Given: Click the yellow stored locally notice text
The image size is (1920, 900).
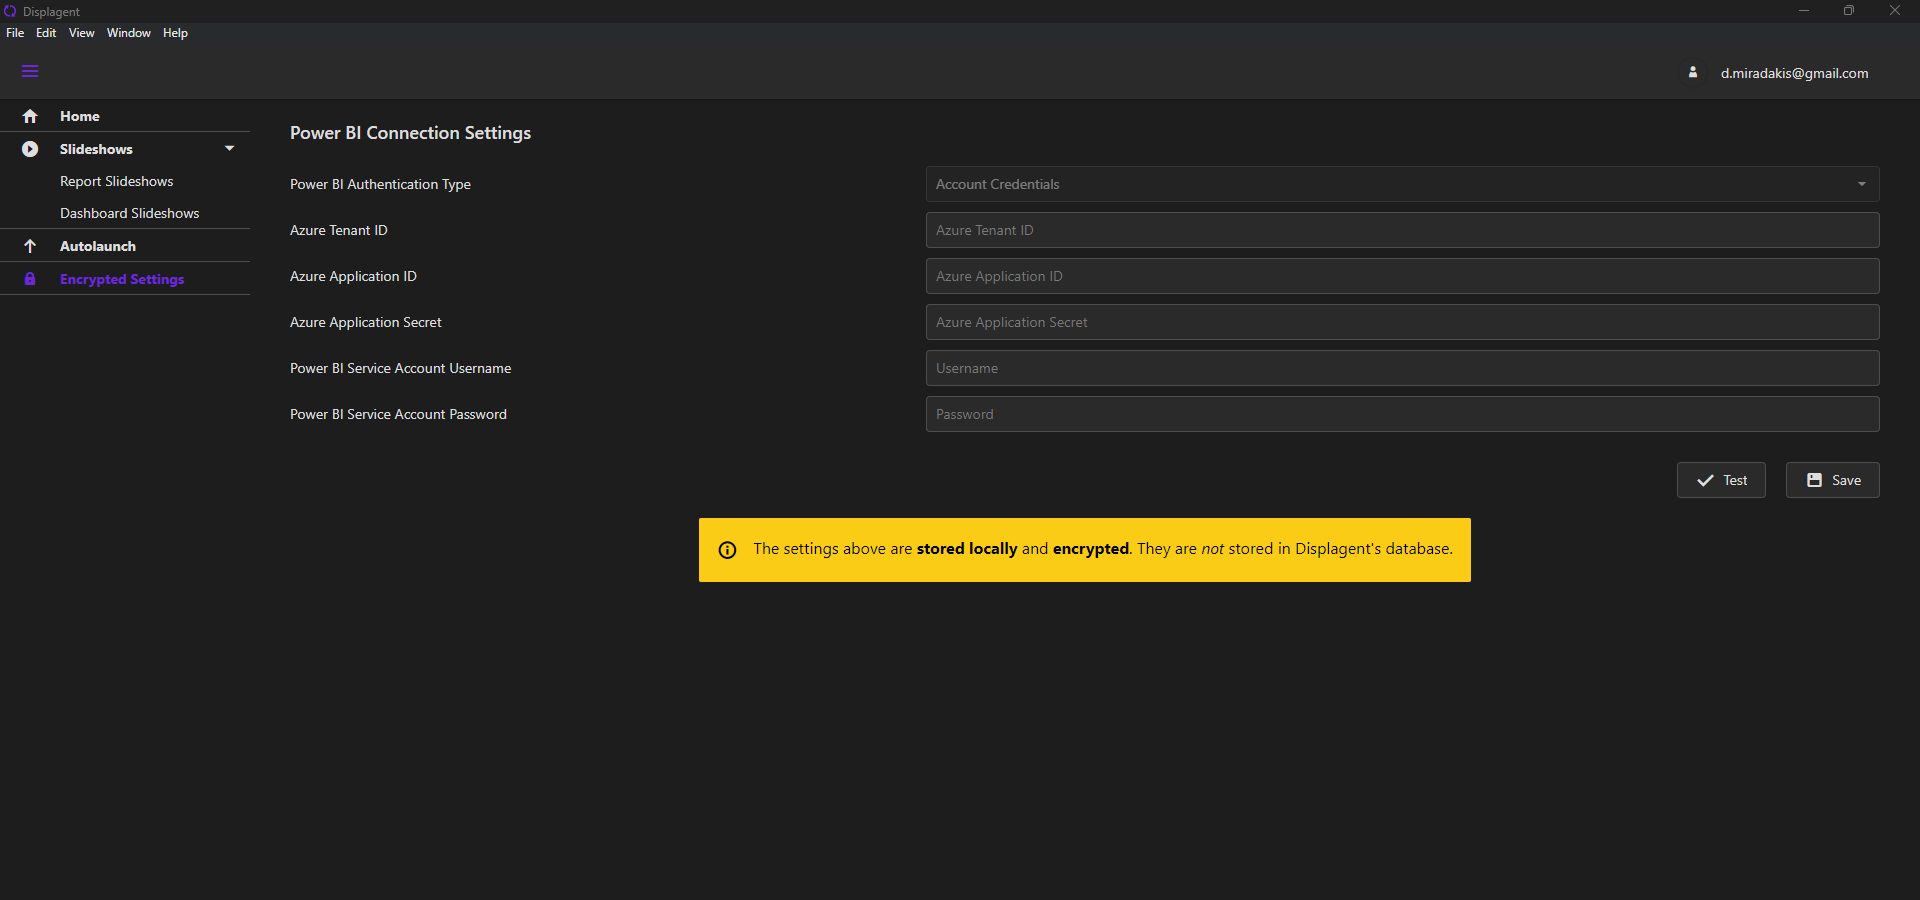Looking at the screenshot, I should pos(1103,549).
